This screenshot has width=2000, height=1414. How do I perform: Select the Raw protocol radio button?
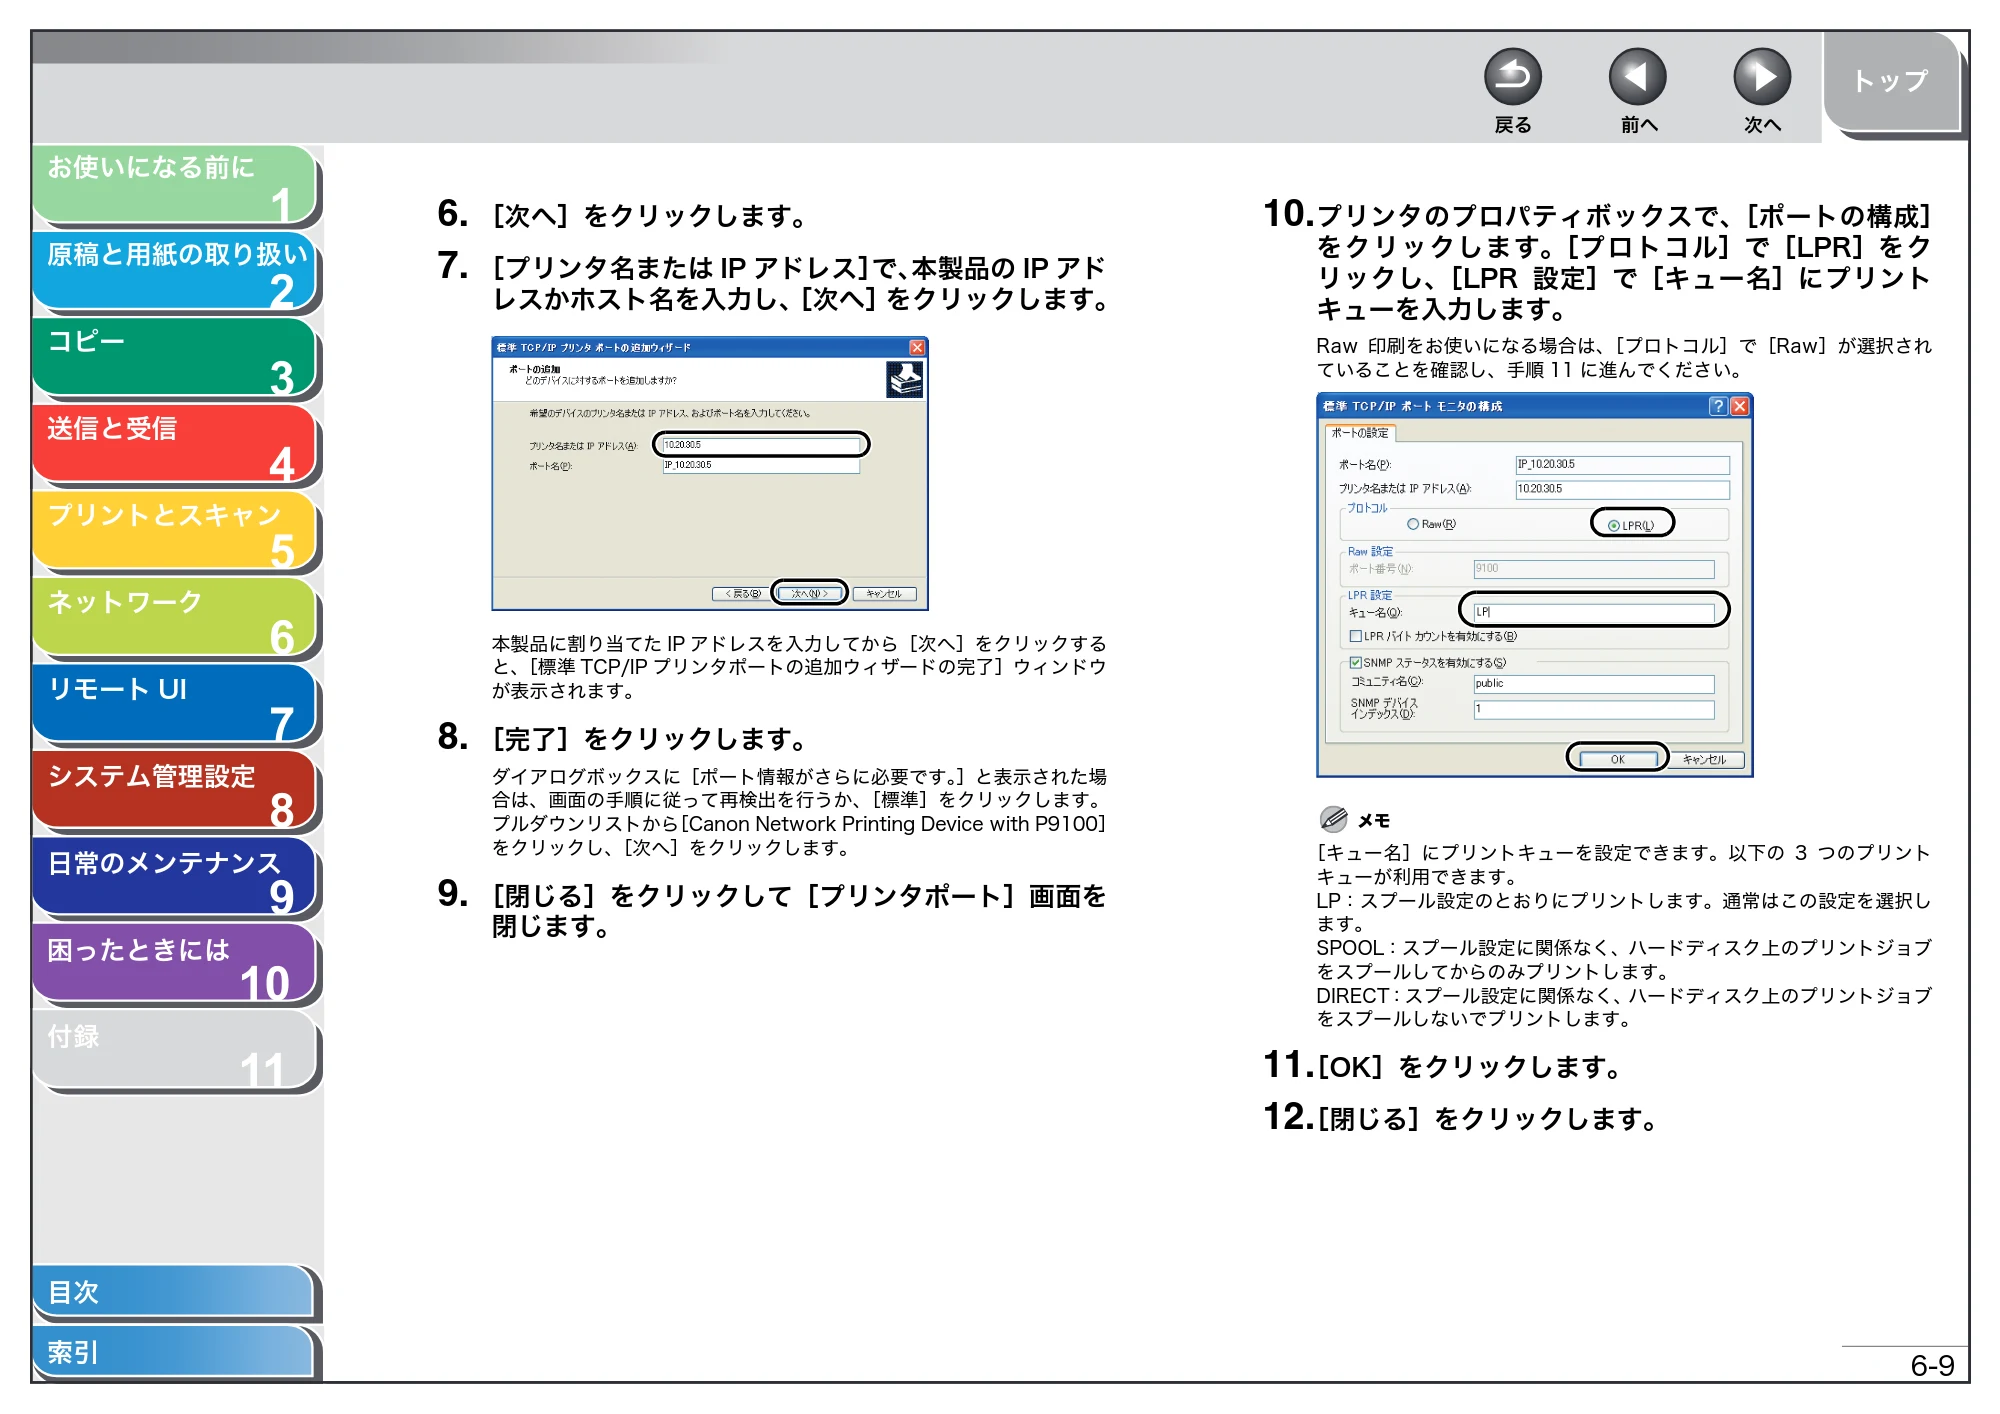point(1413,524)
